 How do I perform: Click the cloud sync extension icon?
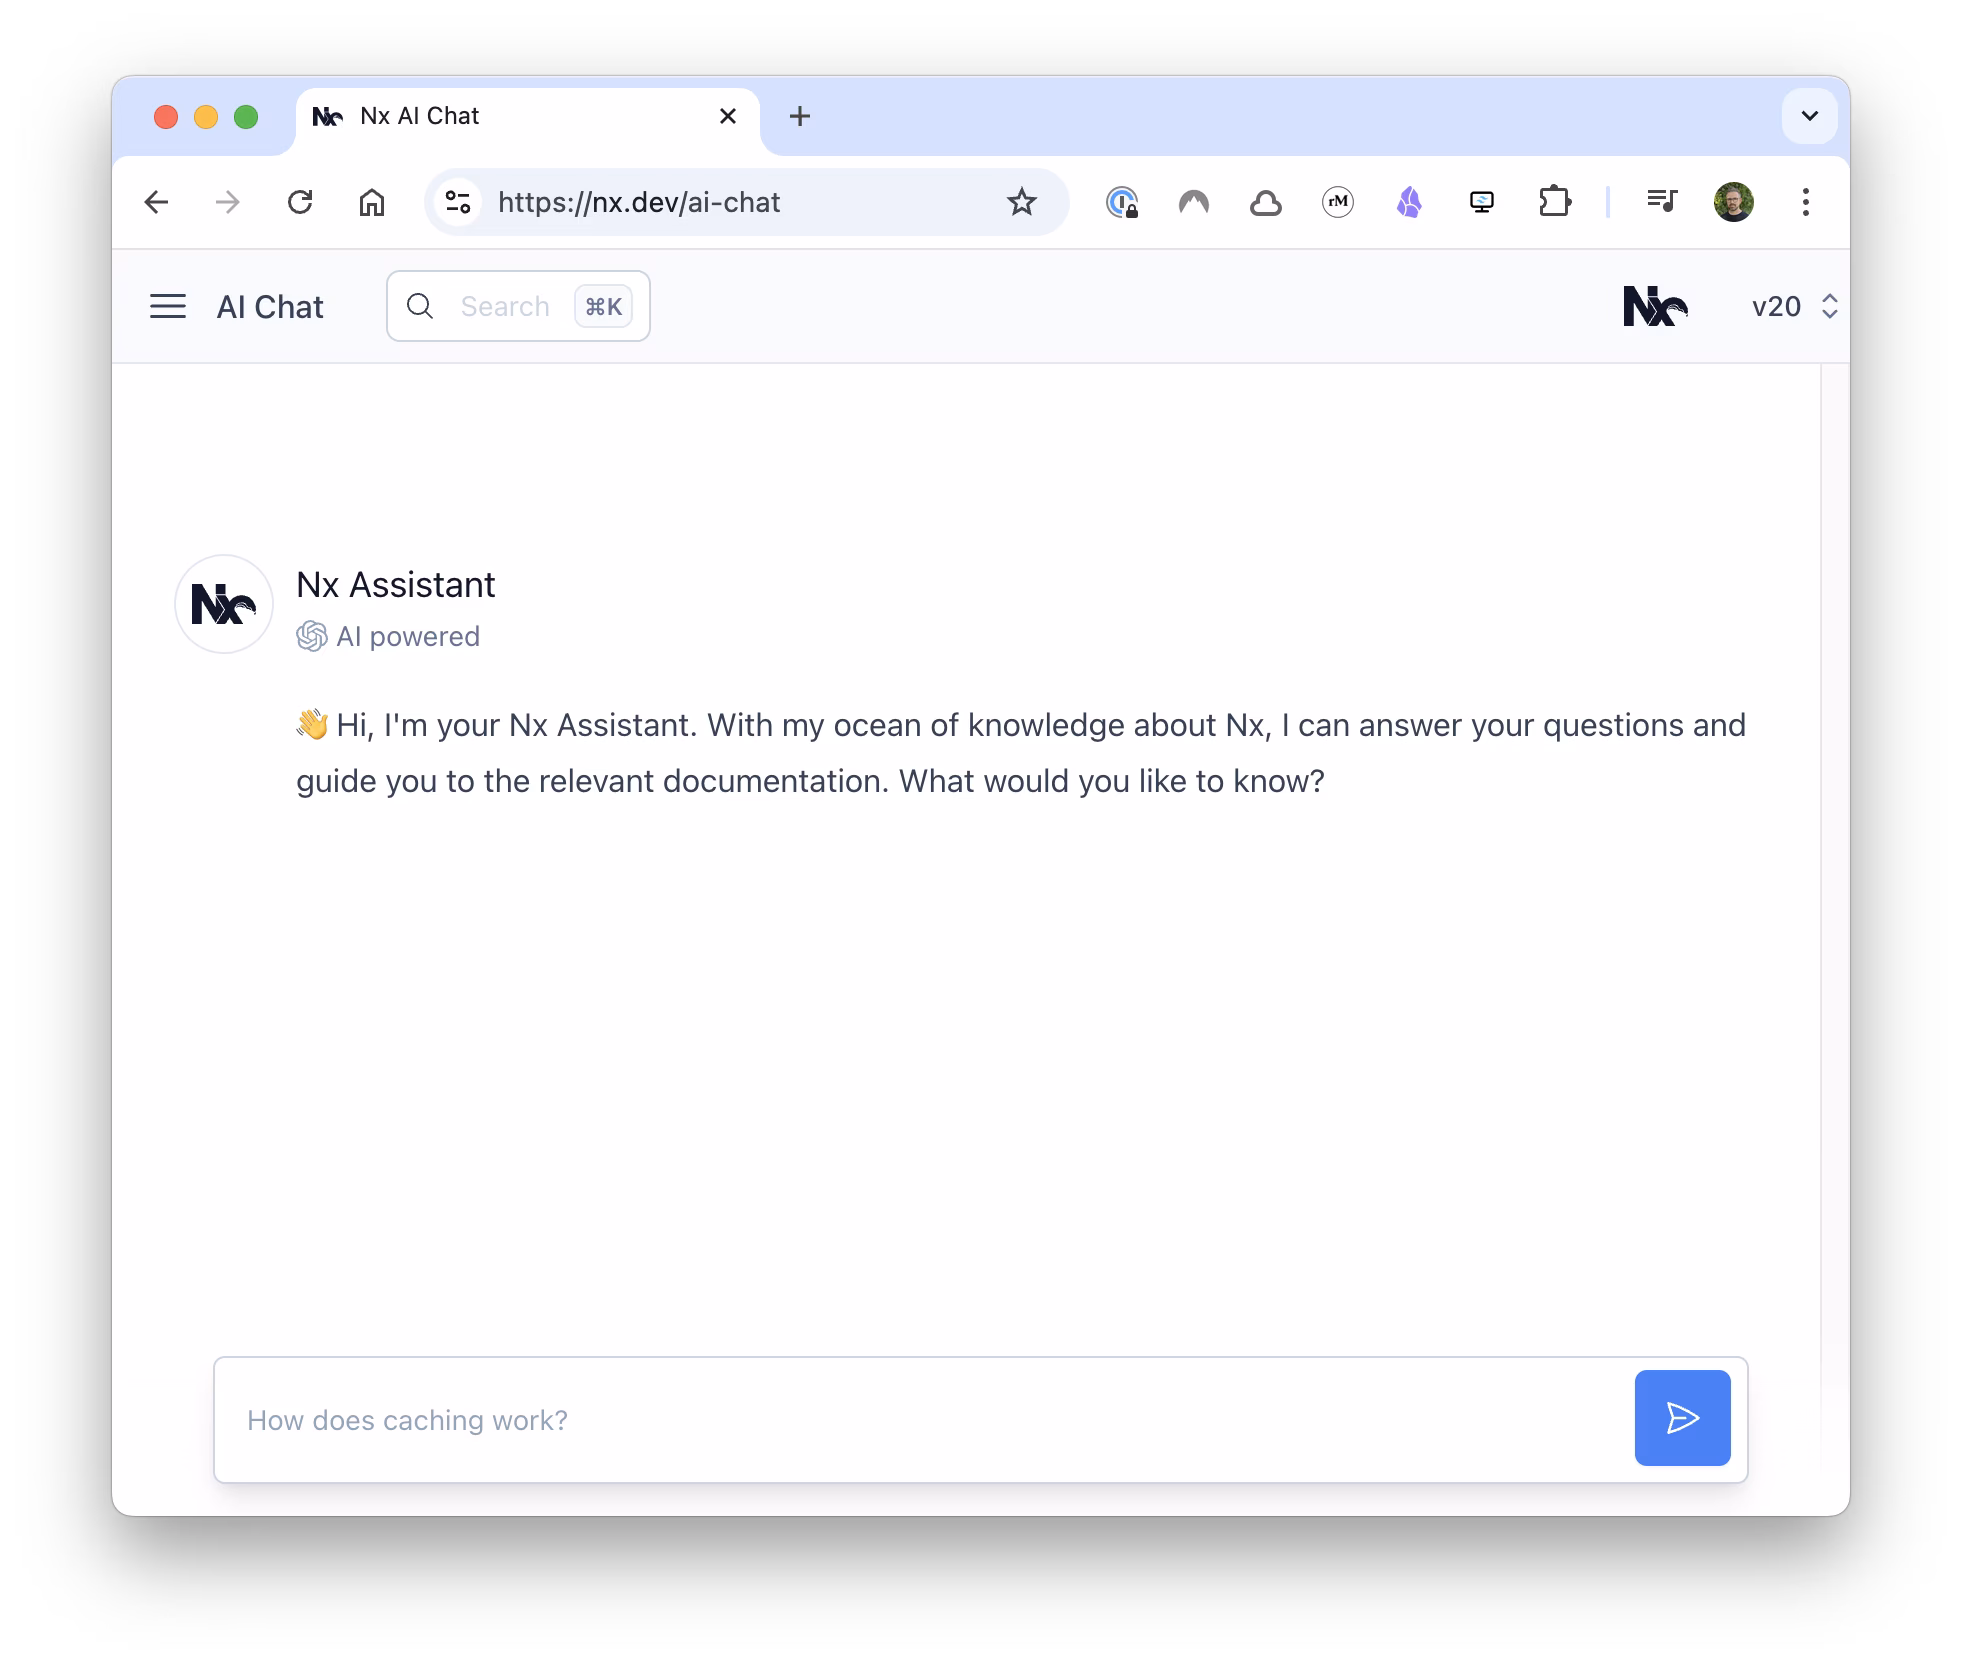tap(1265, 202)
